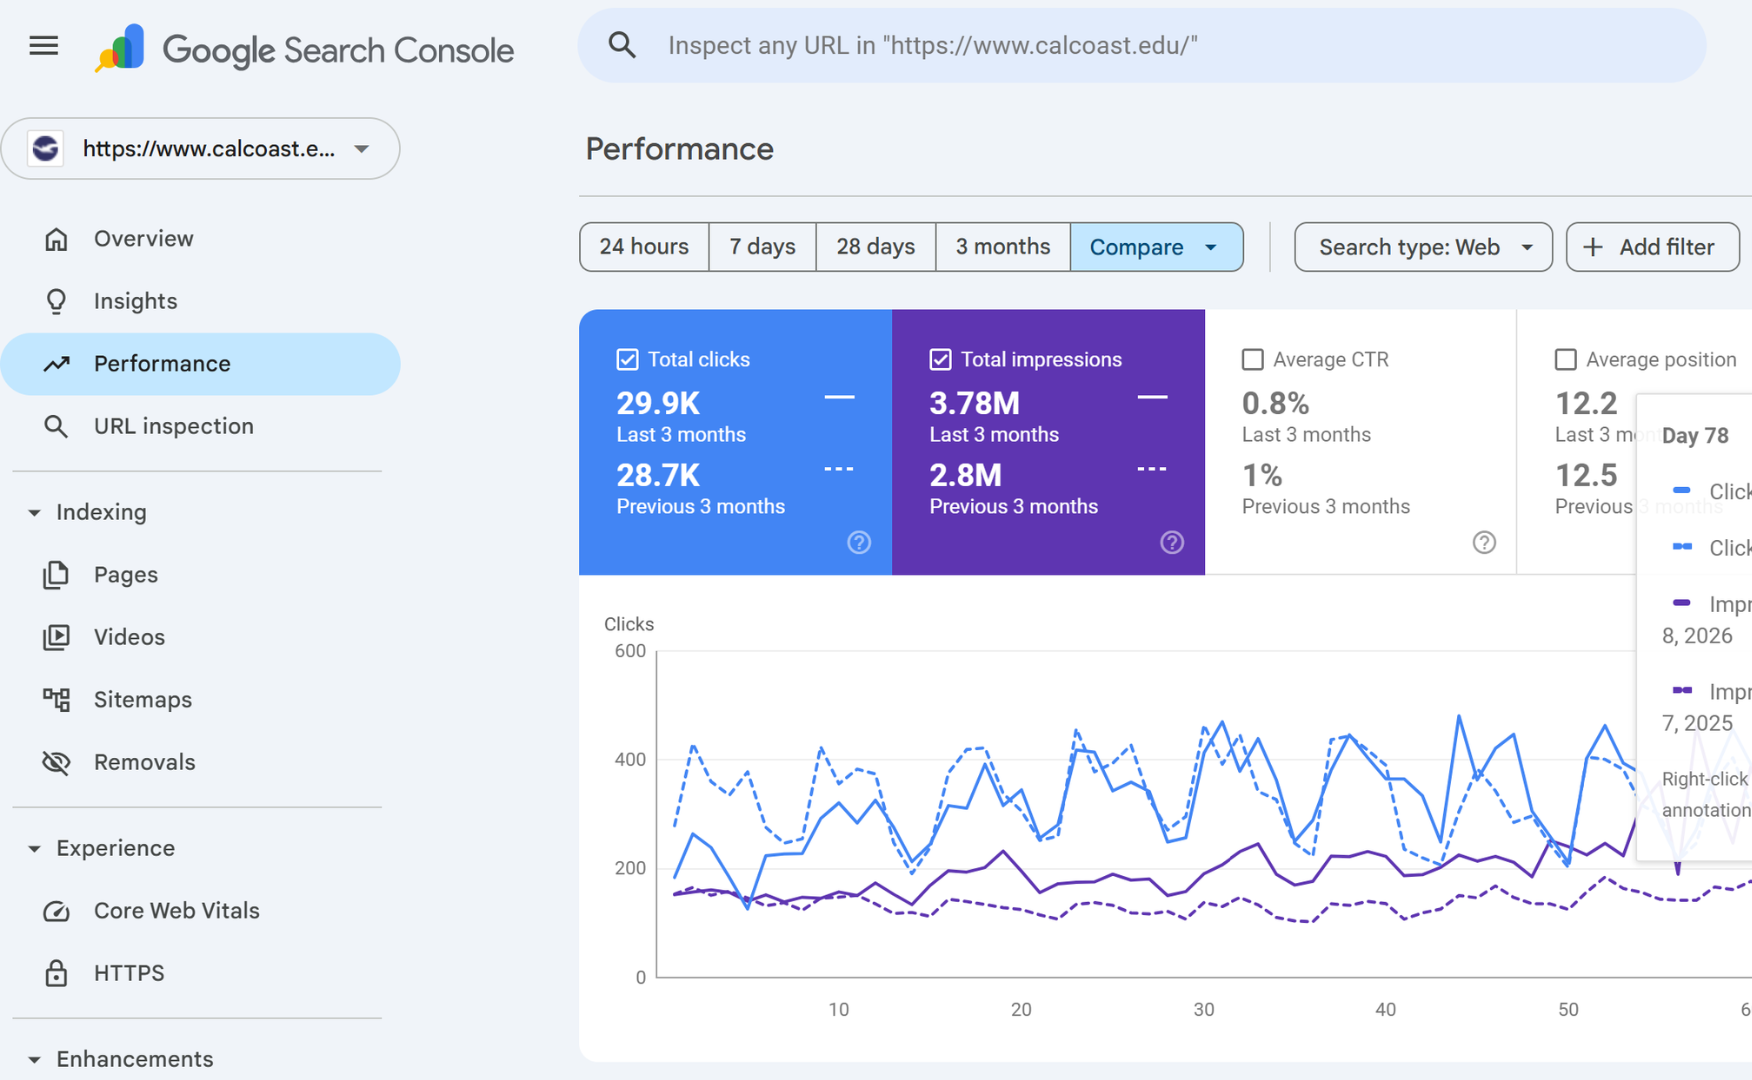Viewport: 1752px width, 1080px height.
Task: Click the search magnifier icon
Action: [x=622, y=45]
